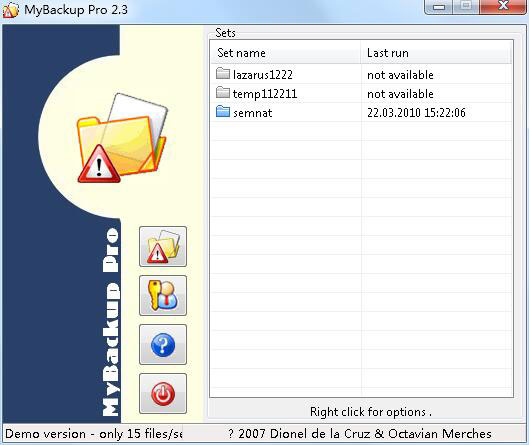Click temp112211's not available last run

[400, 94]
